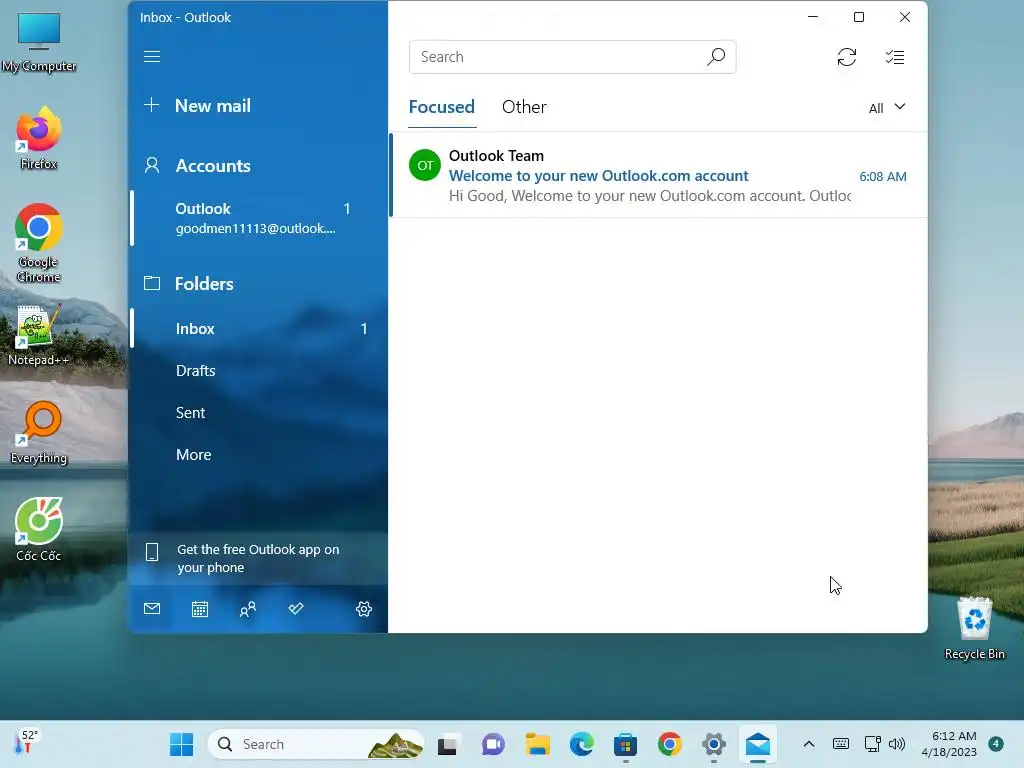Screen dimensions: 1024x768
Task: Expand More folders list
Action: pyautogui.click(x=193, y=455)
